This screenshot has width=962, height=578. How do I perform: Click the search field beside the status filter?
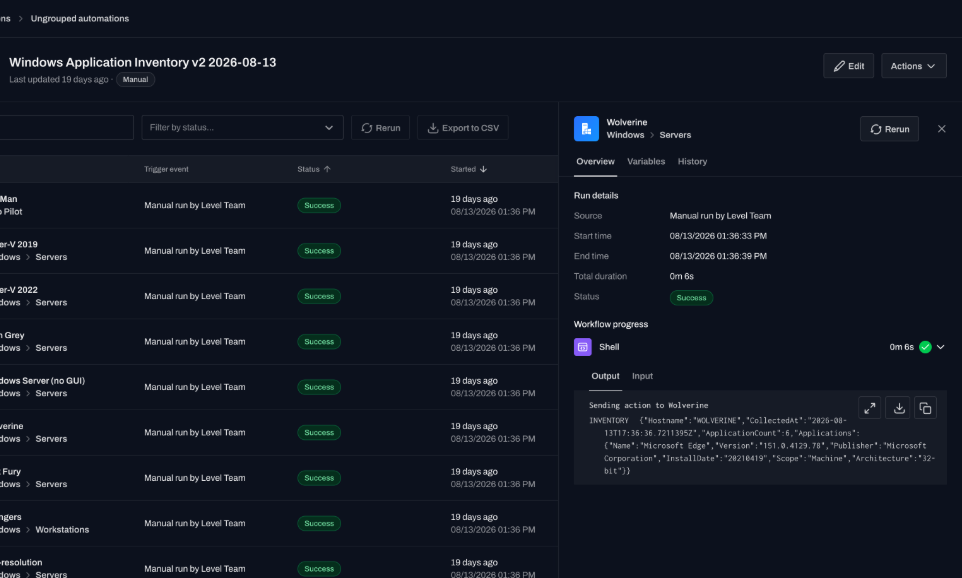(66, 128)
